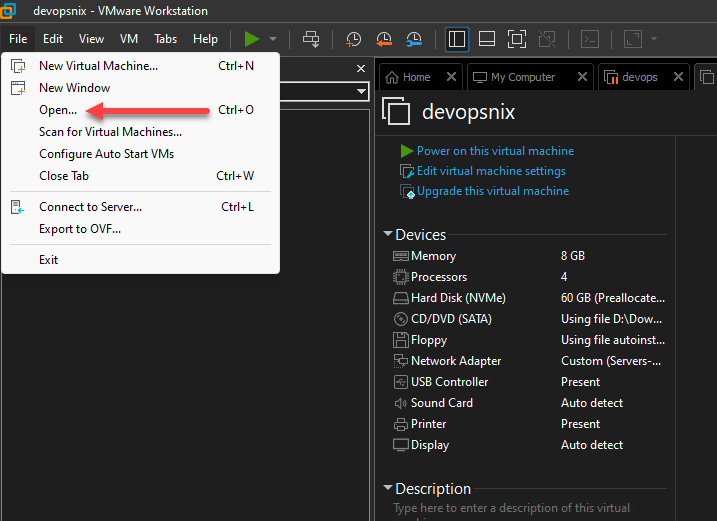Toggle the thumbnail bar view icon
This screenshot has height=521, width=717.
(487, 39)
